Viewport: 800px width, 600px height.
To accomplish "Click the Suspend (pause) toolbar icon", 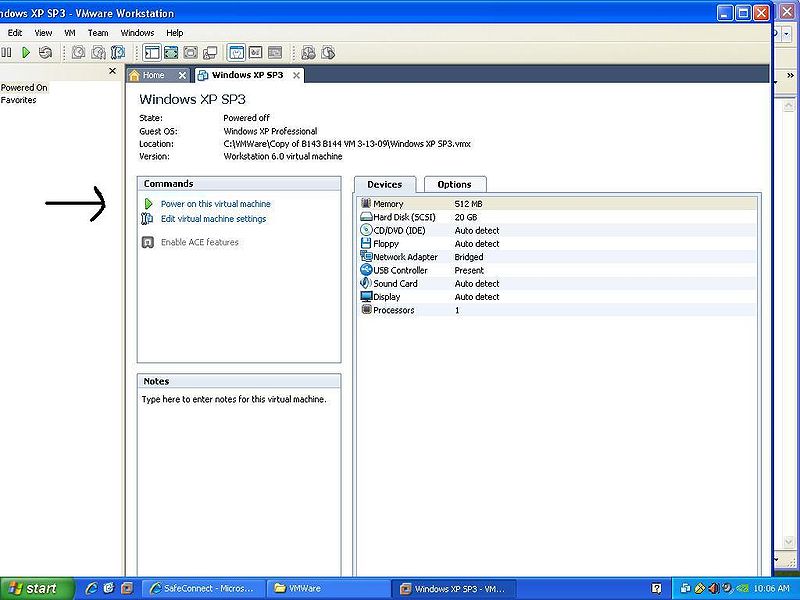I will coord(7,53).
